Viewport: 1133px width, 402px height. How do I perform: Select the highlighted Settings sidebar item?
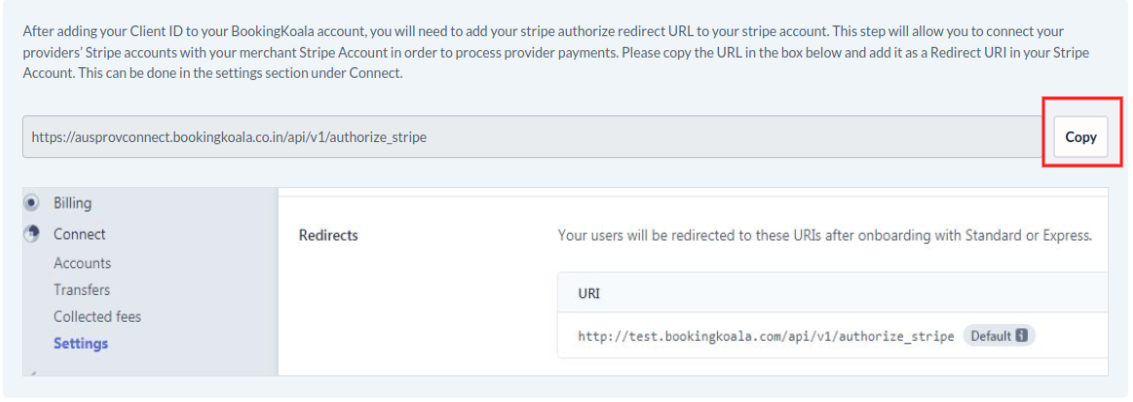(x=81, y=343)
